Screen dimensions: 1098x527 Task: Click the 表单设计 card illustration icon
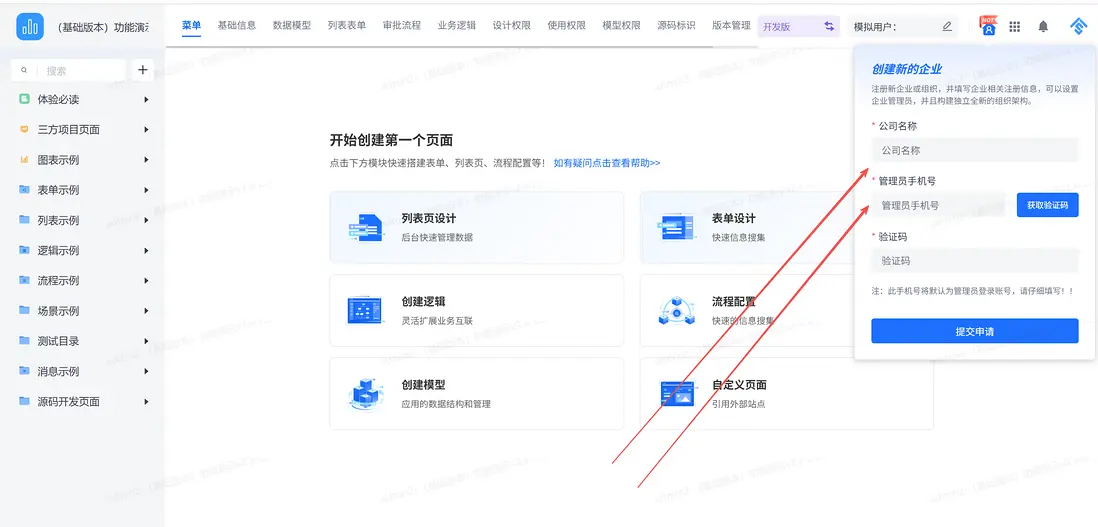(x=676, y=227)
